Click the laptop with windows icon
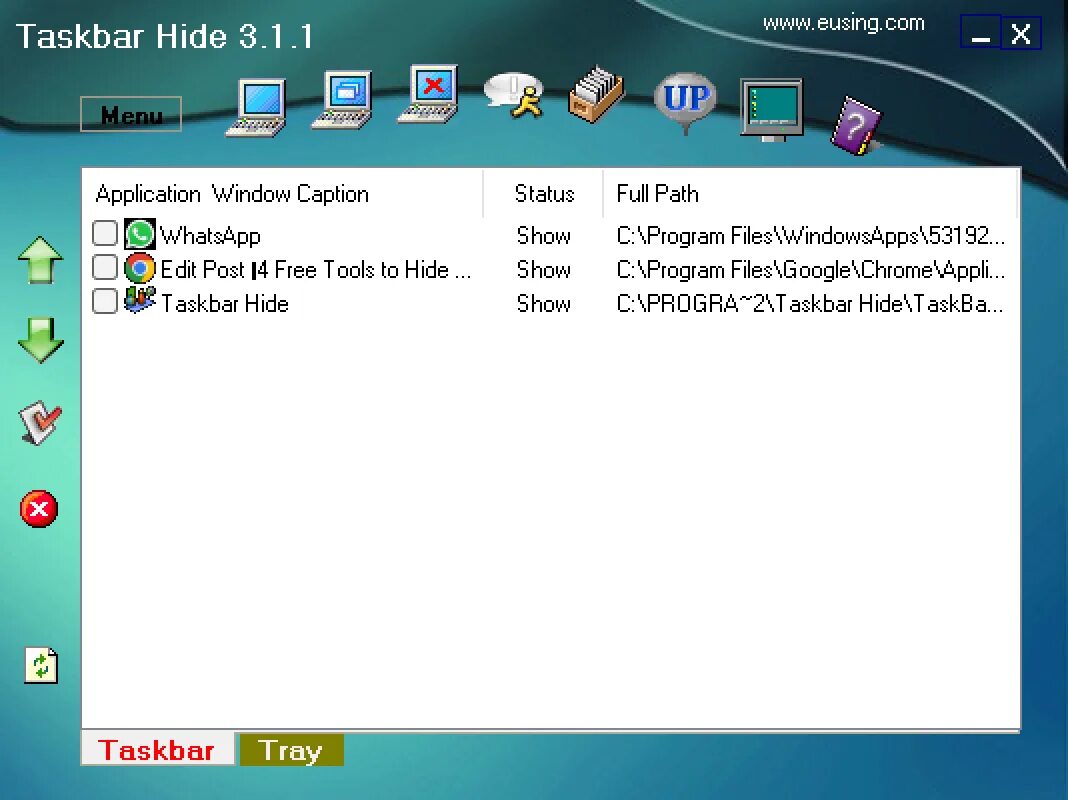The height and width of the screenshot is (800, 1068). pos(343,99)
